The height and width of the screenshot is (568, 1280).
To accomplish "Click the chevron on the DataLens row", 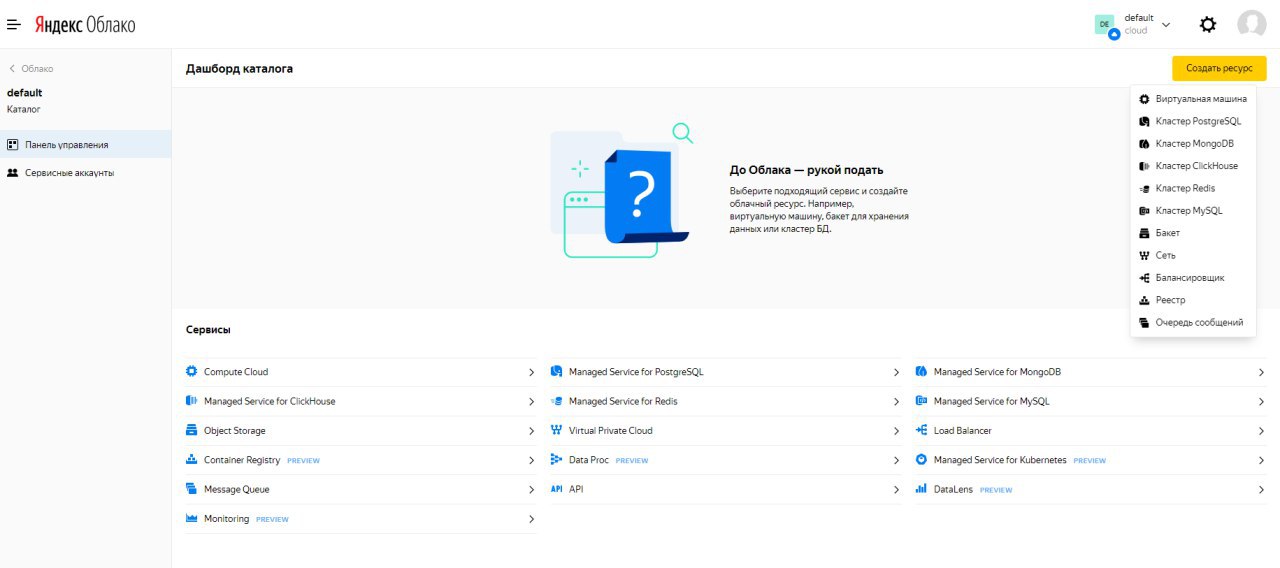I will (x=1261, y=490).
